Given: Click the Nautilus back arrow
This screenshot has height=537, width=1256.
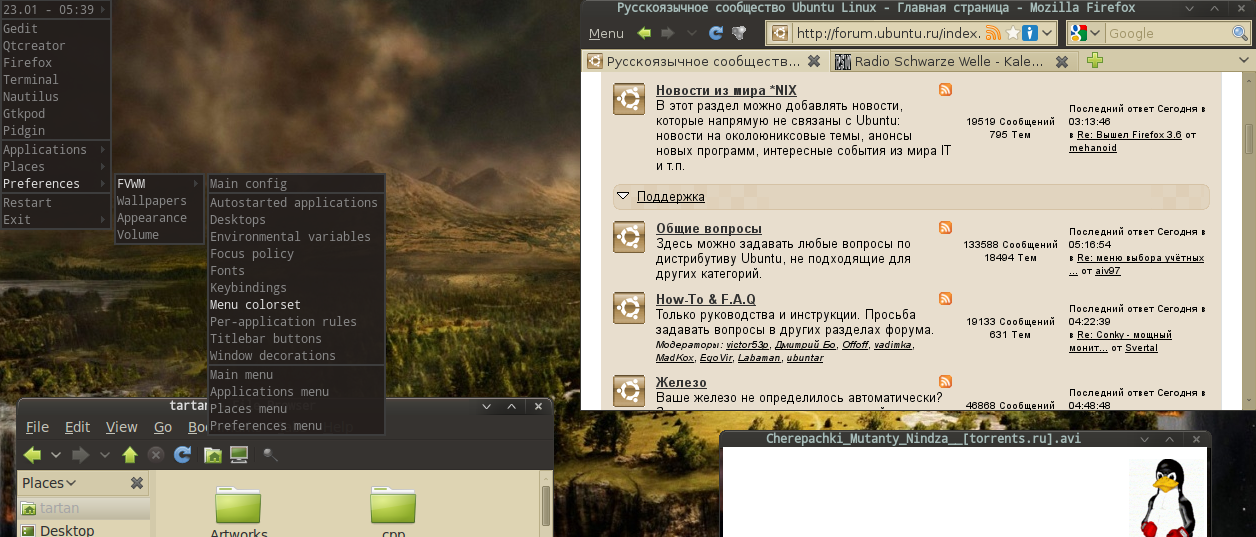Looking at the screenshot, I should coord(32,455).
